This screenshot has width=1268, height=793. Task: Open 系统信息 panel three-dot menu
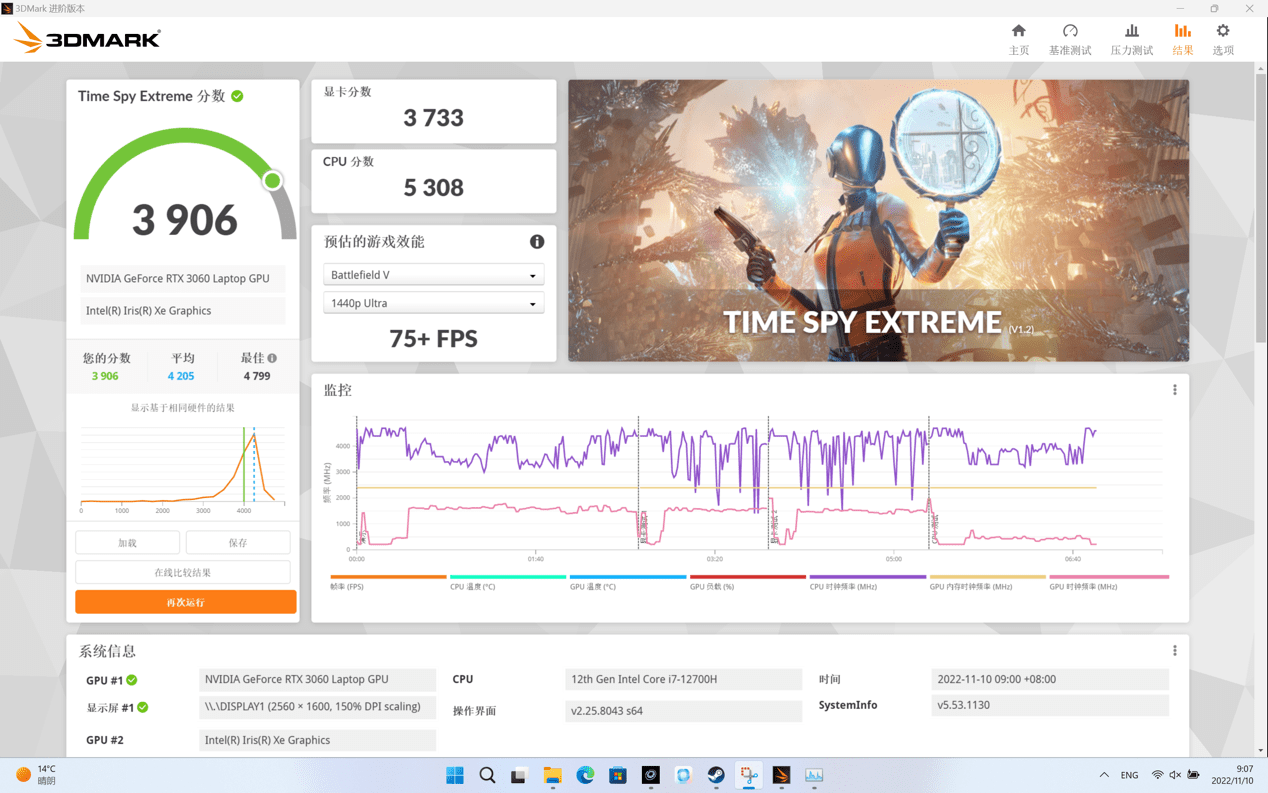[1175, 651]
